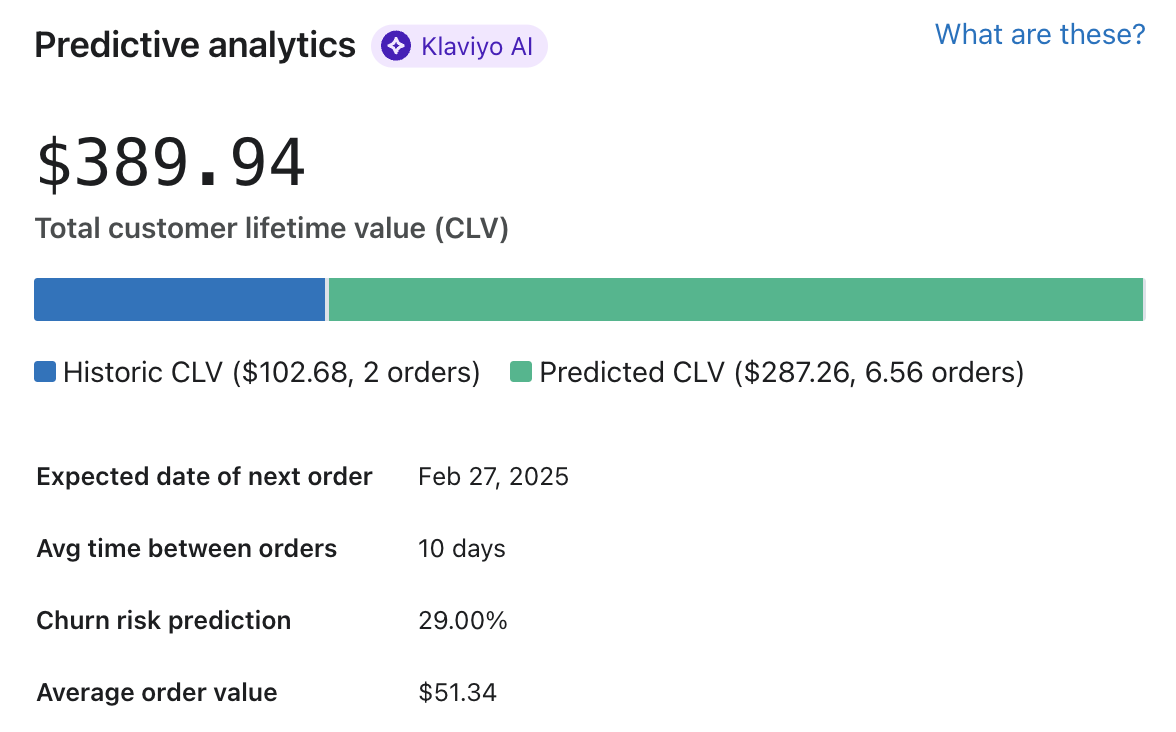Toggle the Klaviyo AI indicator
Image resolution: width=1176 pixels, height=732 pixels.
(x=459, y=45)
